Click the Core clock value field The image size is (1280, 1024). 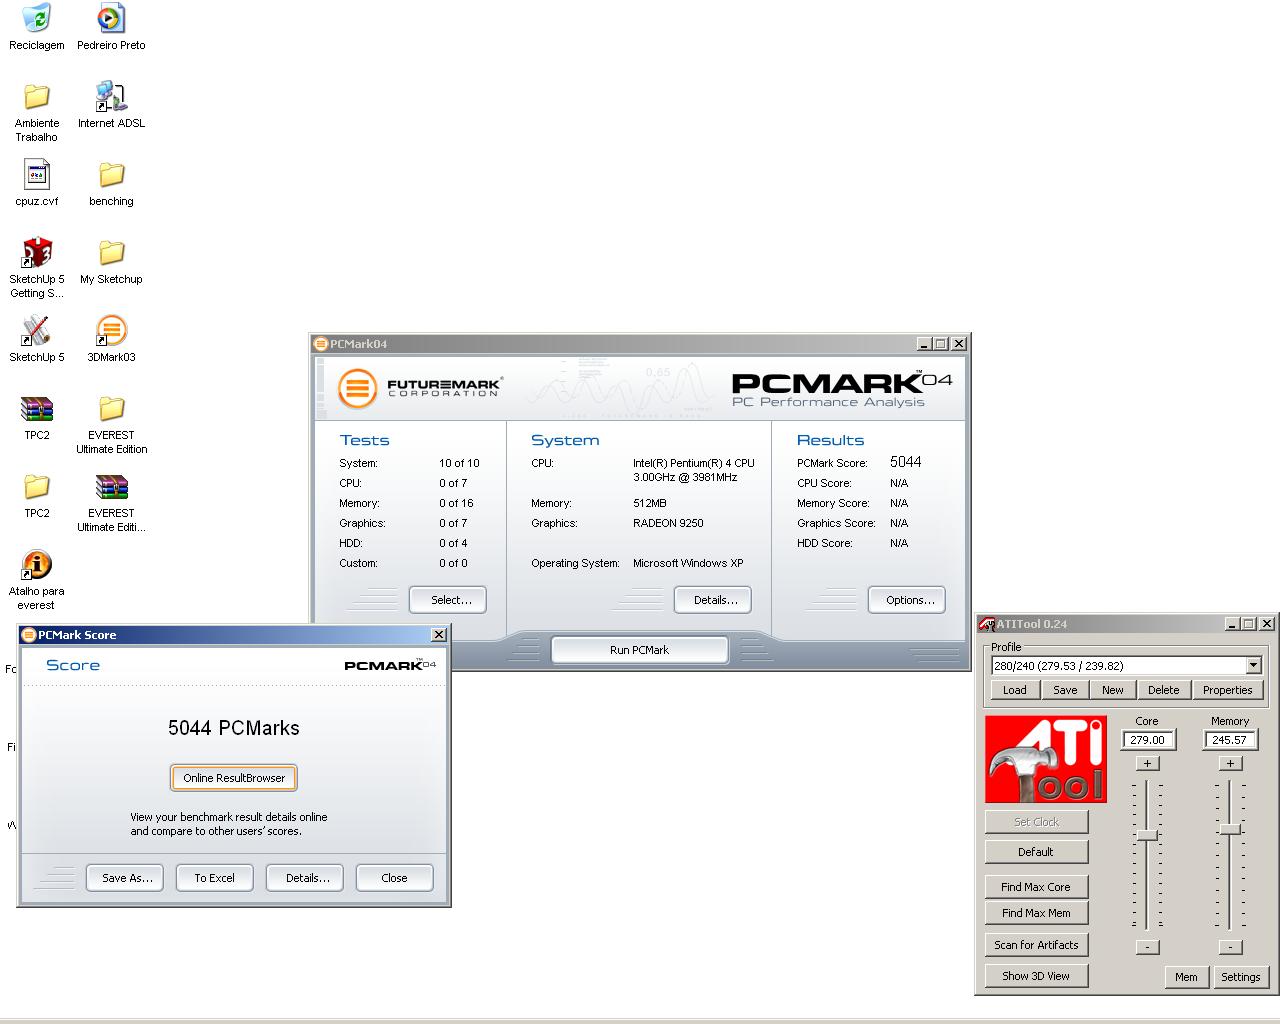[x=1149, y=740]
